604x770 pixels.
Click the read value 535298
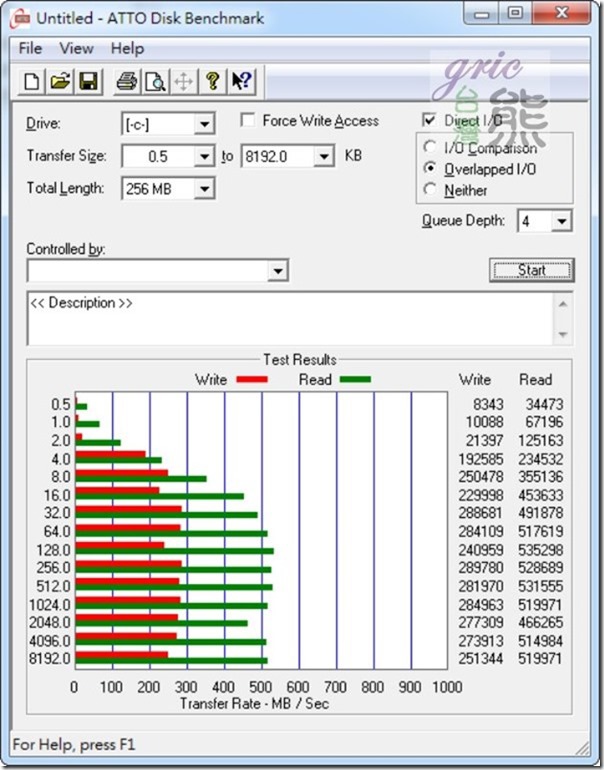pyautogui.click(x=540, y=550)
